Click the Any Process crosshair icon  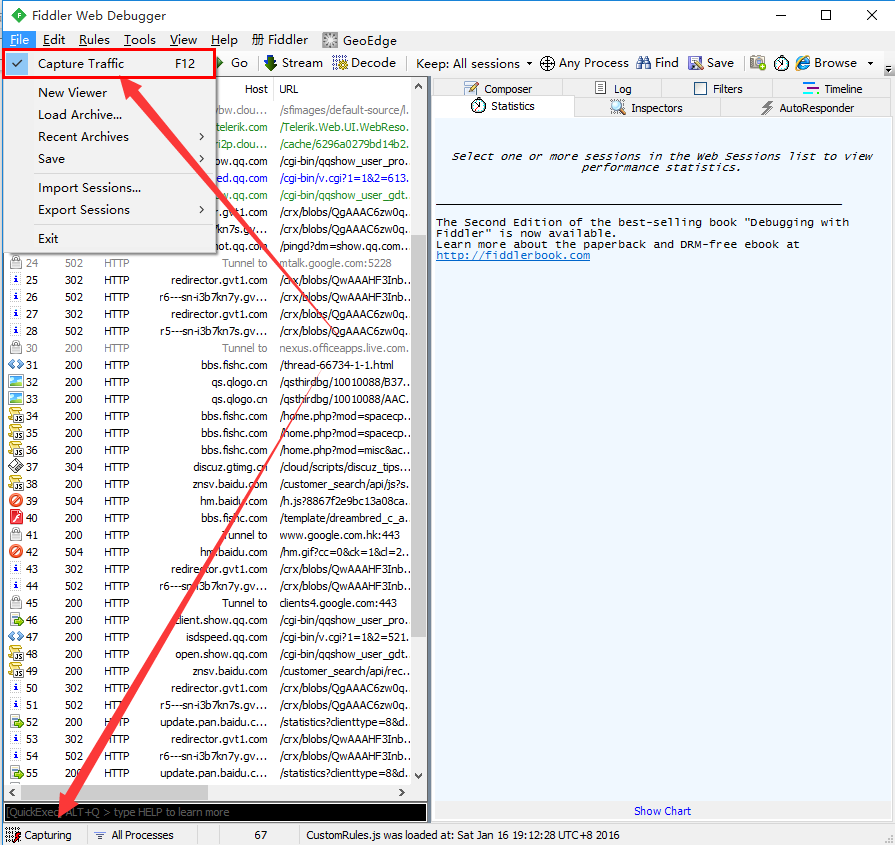547,63
